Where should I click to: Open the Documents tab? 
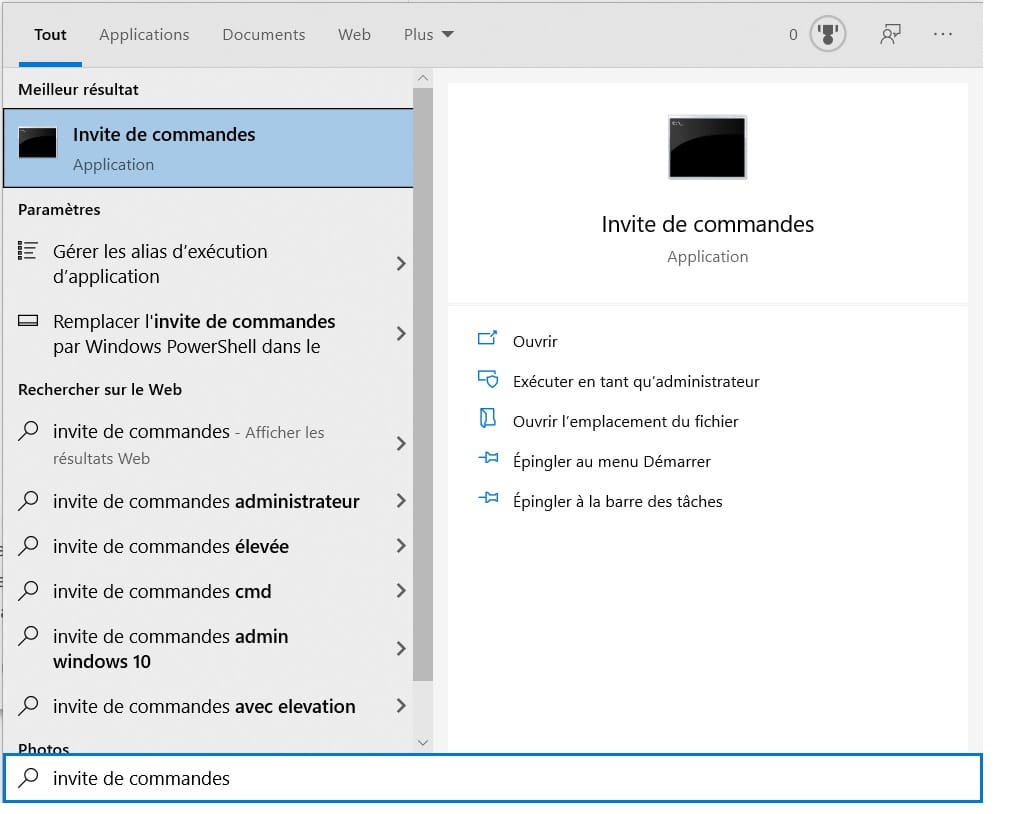[264, 35]
